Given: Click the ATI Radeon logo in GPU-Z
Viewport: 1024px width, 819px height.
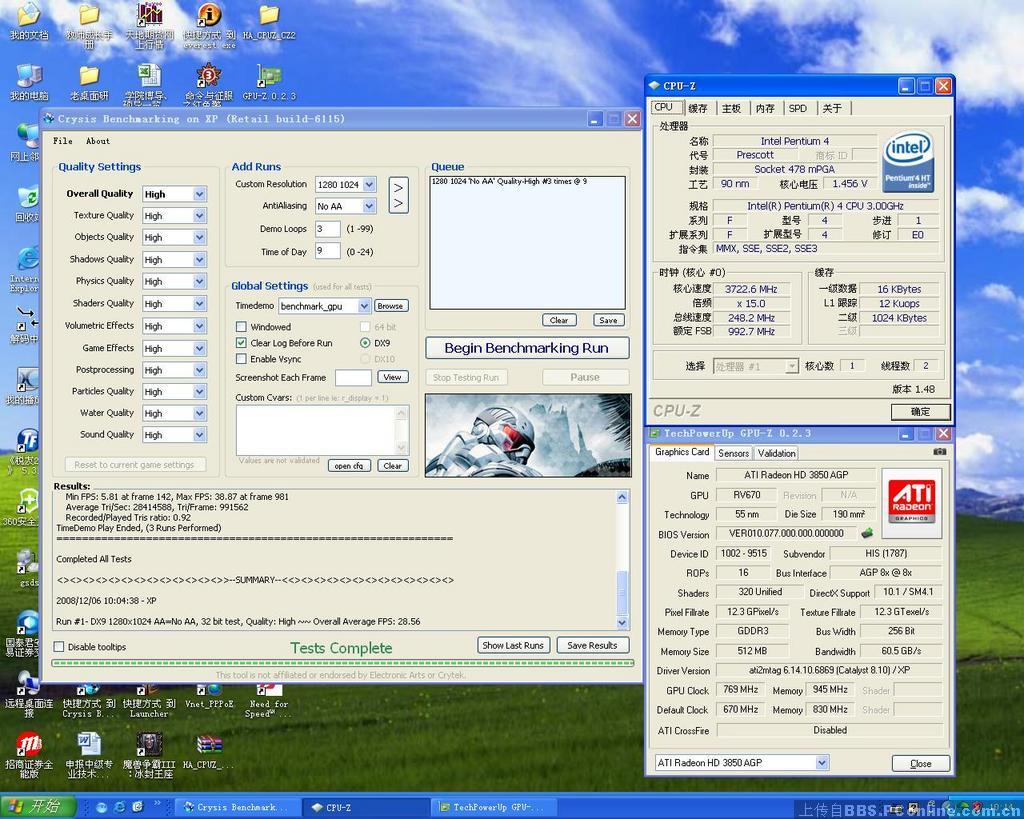Looking at the screenshot, I should tap(911, 503).
